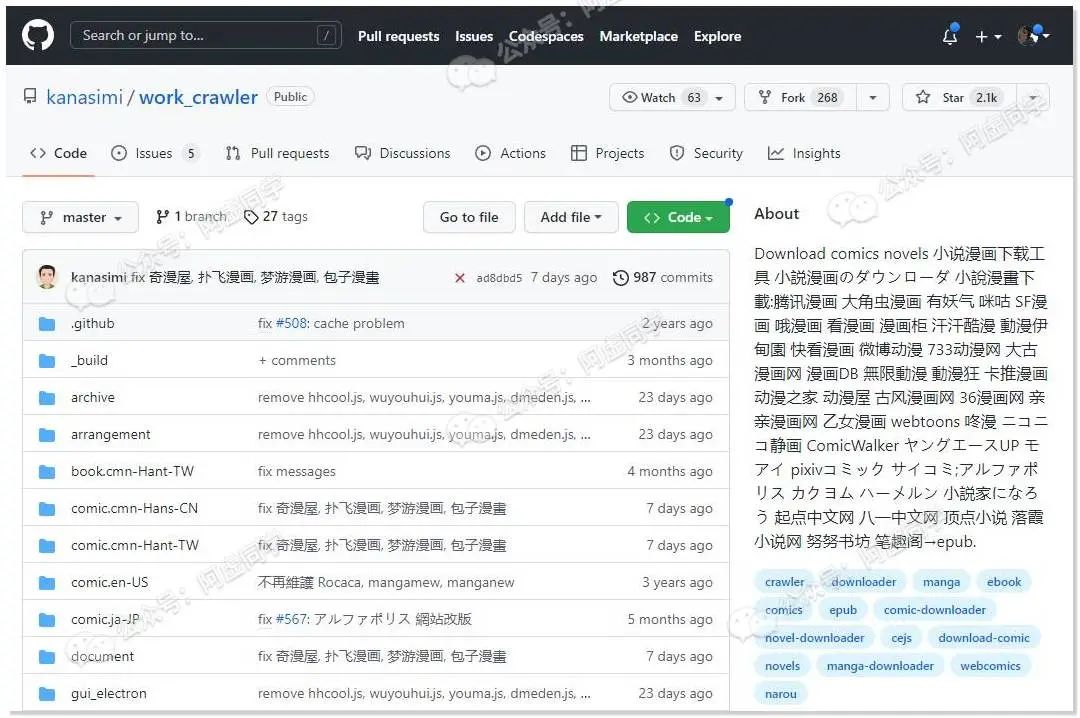The width and height of the screenshot is (1080, 718).
Task: Open Codespaces in top navigation
Action: 546,37
